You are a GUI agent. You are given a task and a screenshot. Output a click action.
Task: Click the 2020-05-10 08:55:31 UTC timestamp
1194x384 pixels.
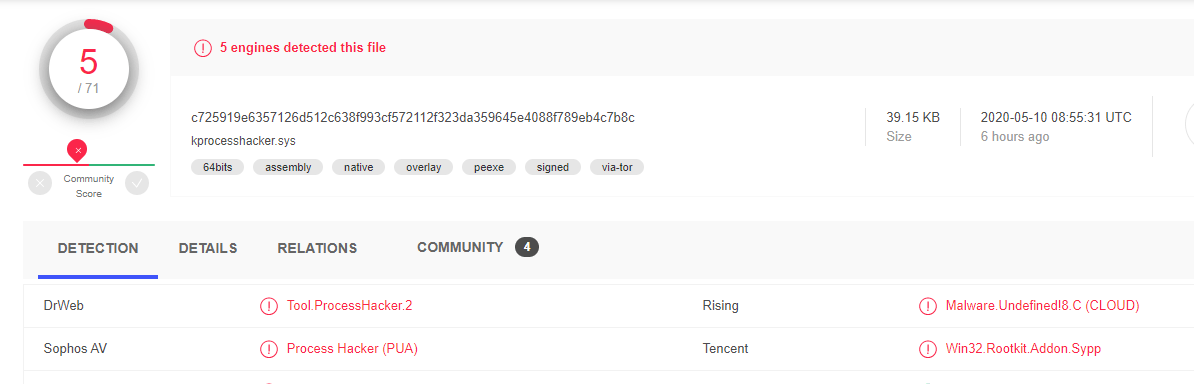(1056, 117)
